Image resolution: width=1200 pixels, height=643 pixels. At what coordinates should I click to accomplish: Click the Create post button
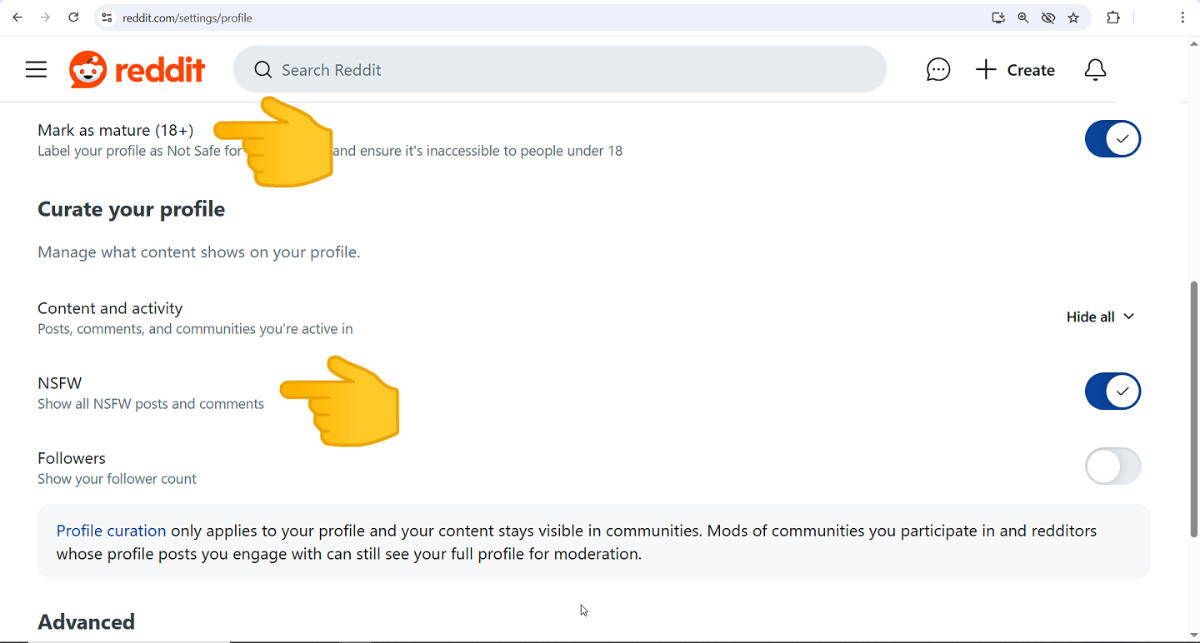click(1015, 70)
